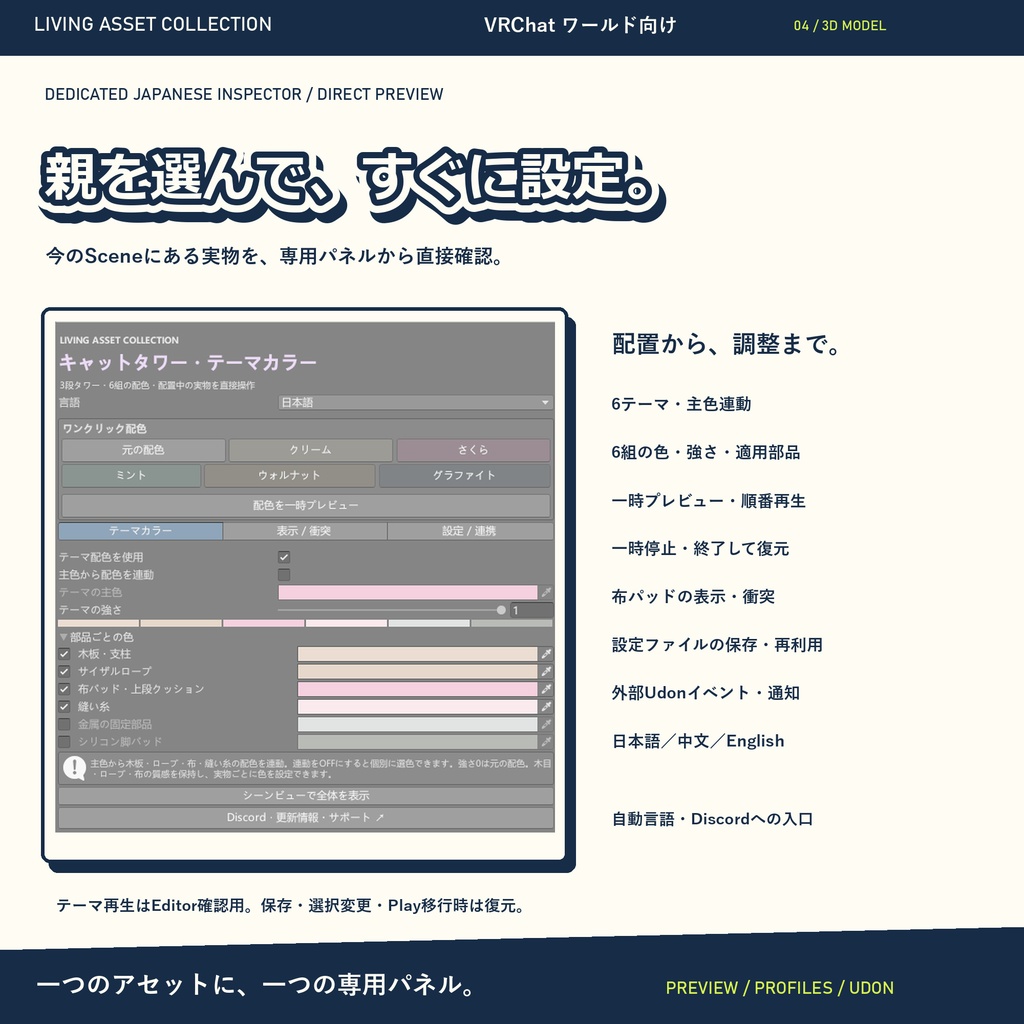Open サイザルロープ color swatch
The width and height of the screenshot is (1024, 1024).
[x=417, y=671]
